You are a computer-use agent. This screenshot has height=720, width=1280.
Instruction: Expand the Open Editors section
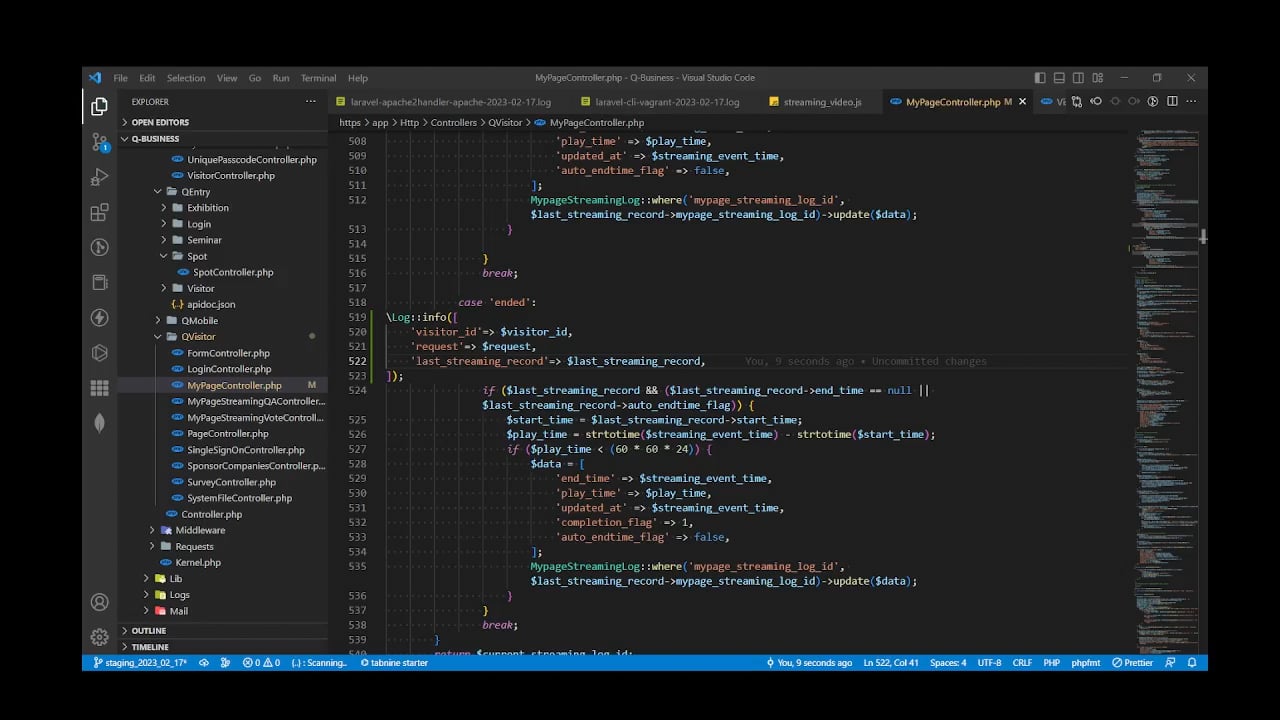point(222,122)
